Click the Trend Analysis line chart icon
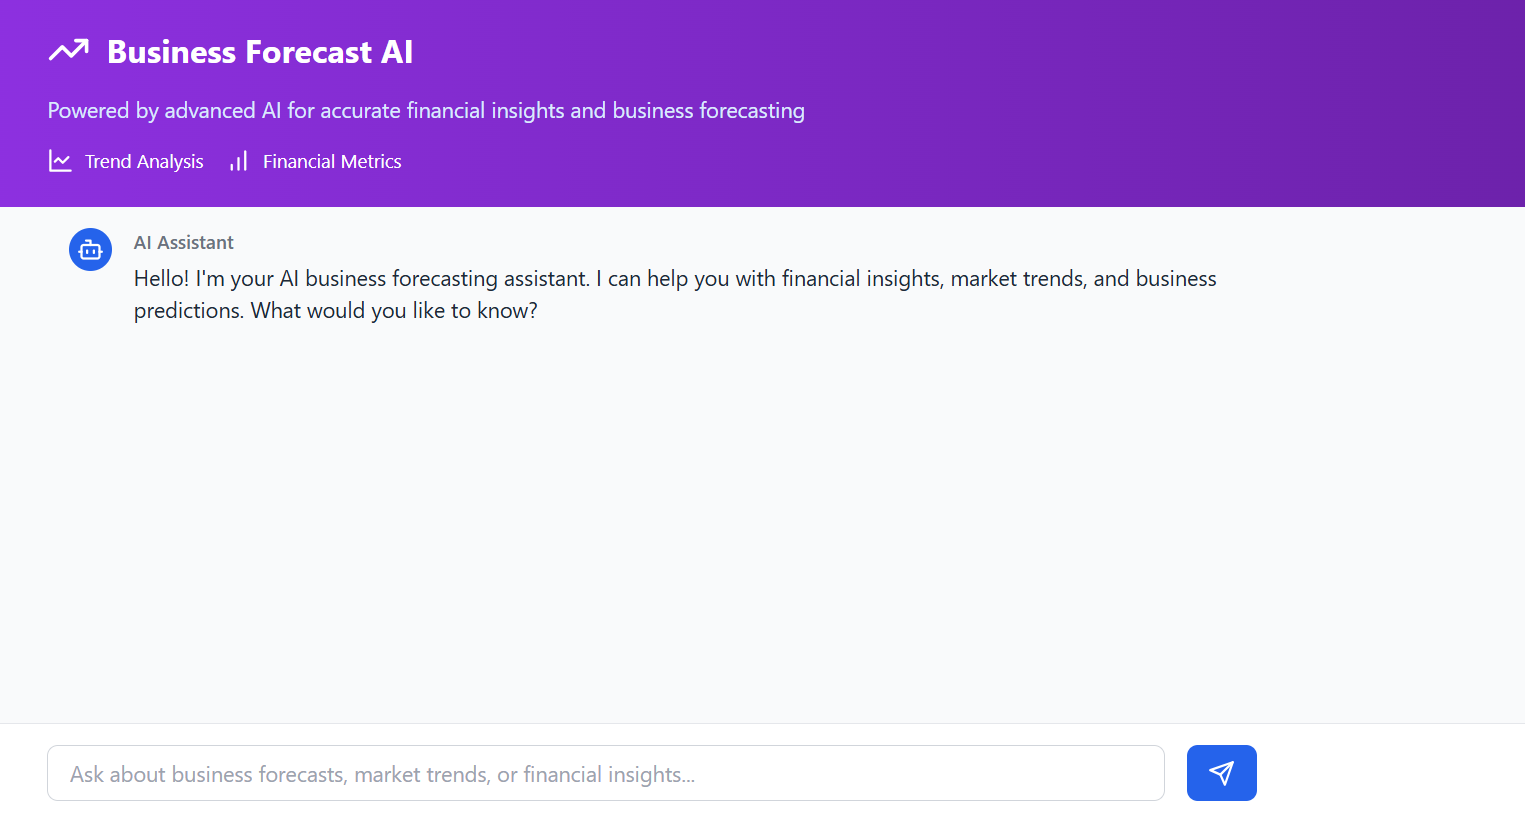1525x819 pixels. point(60,161)
